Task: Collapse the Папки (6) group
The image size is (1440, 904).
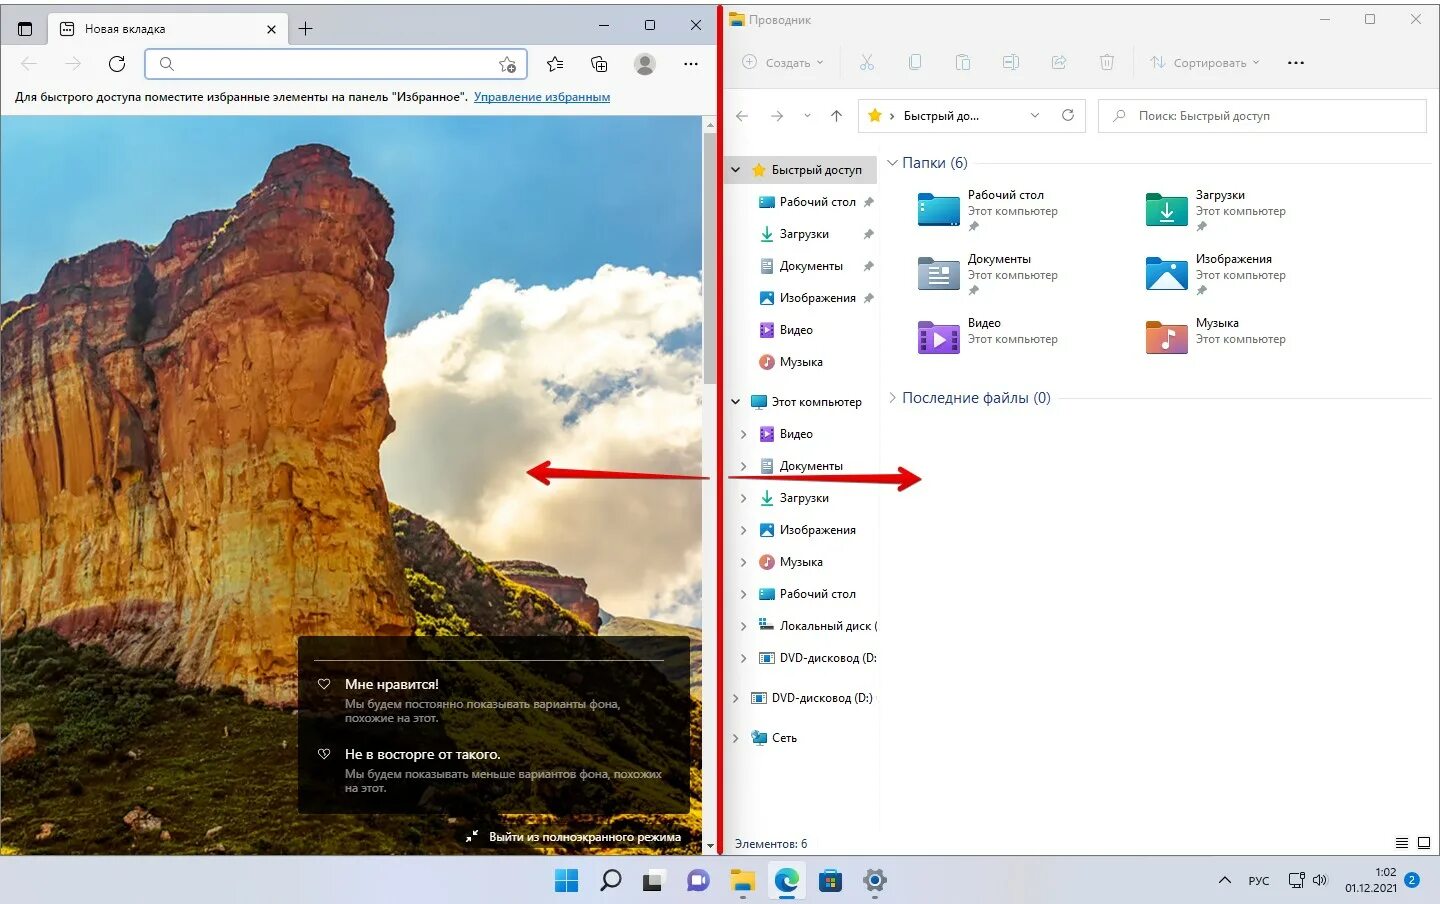Action: point(893,163)
